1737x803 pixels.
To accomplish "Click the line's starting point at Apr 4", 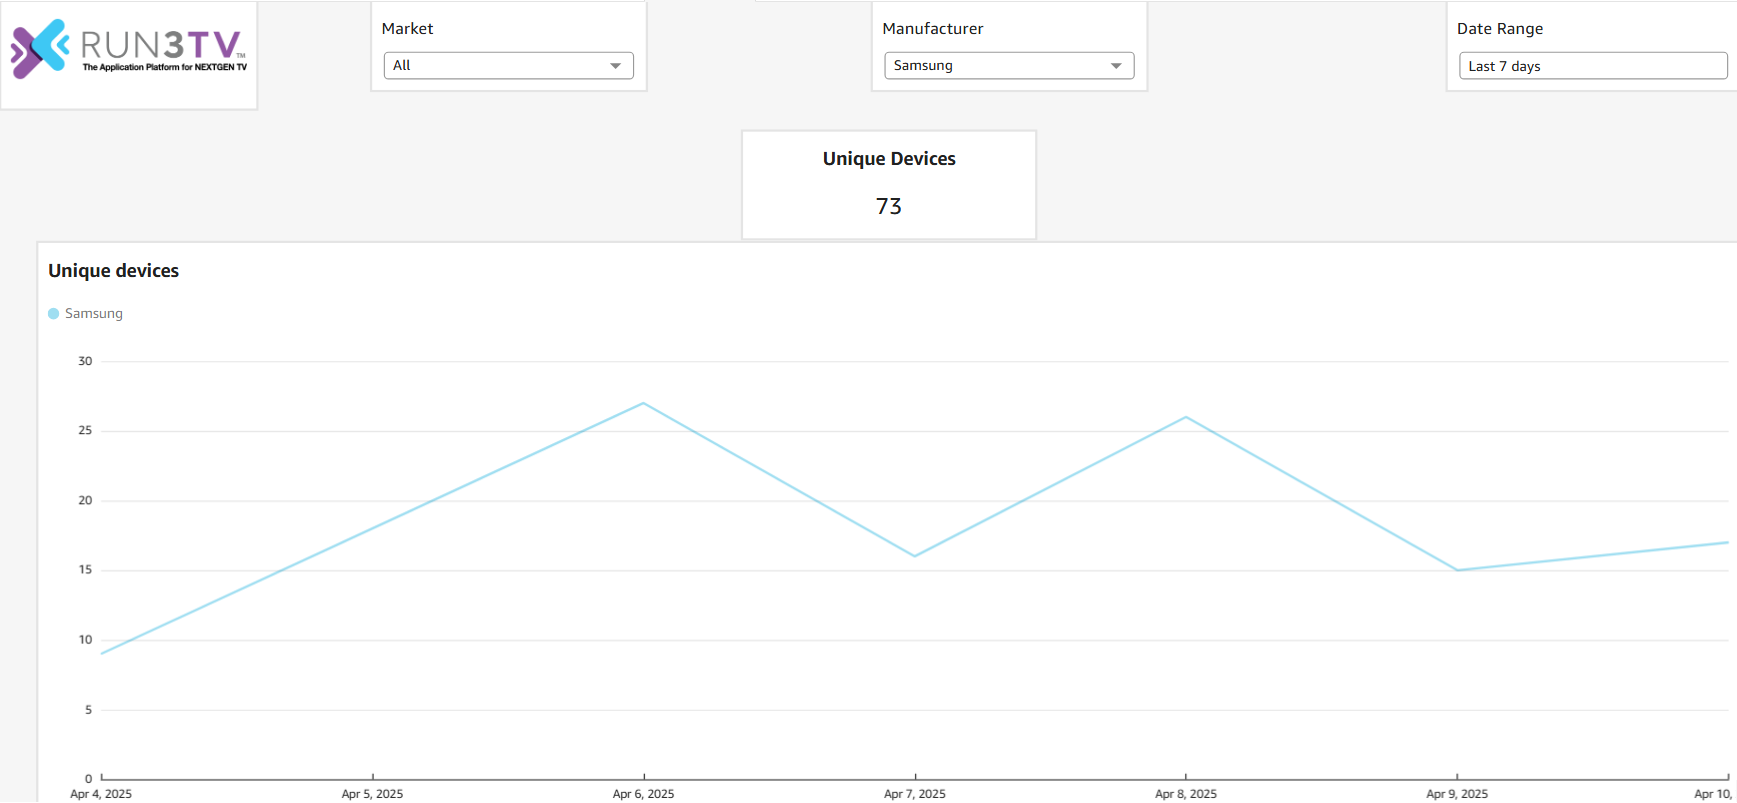I will pos(103,653).
